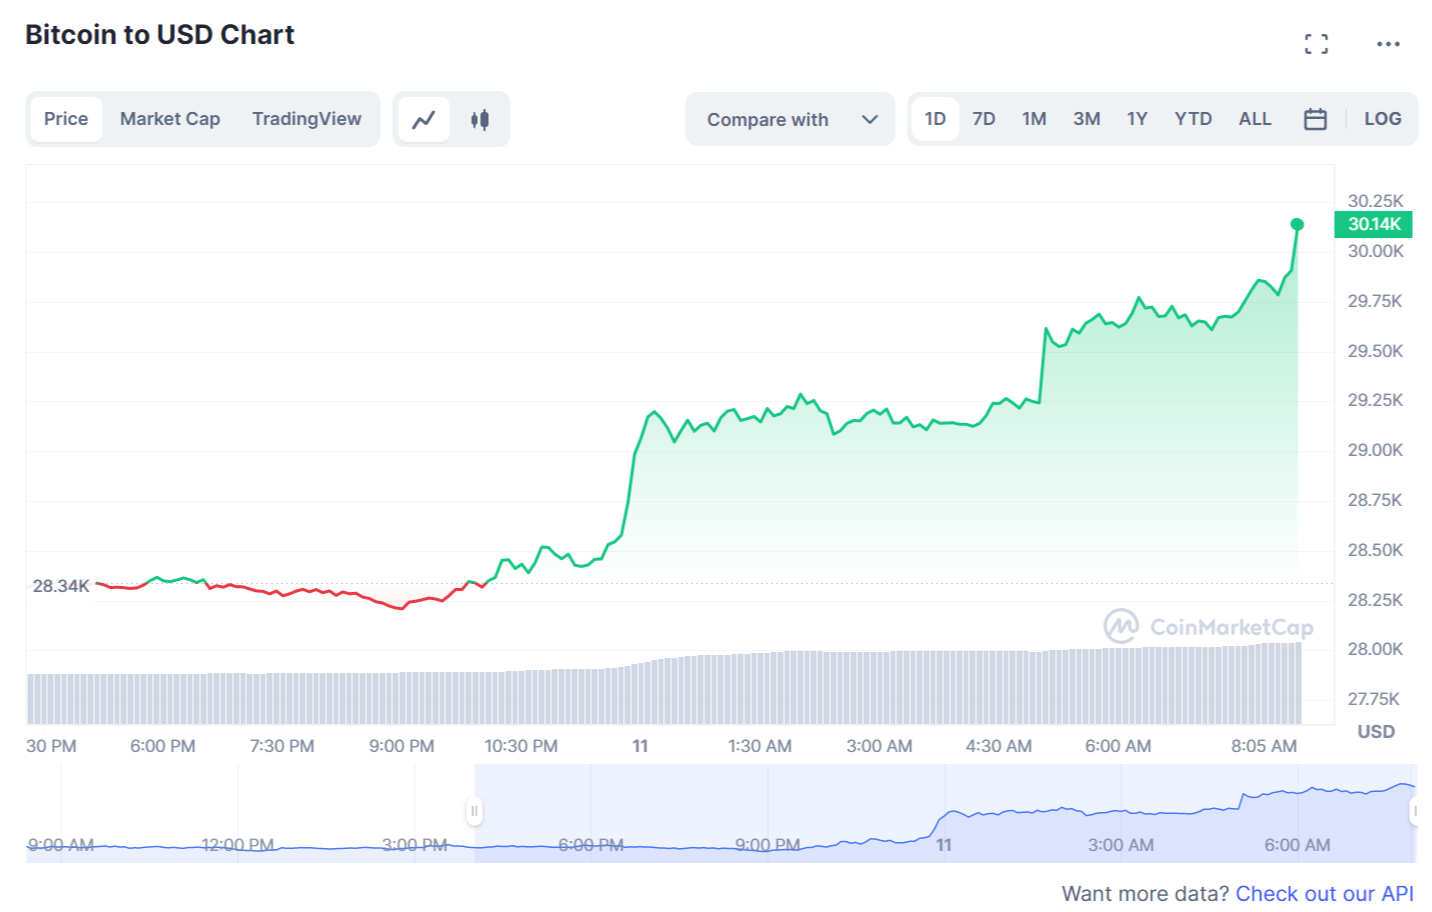Switch to the Market Cap tab

tap(170, 119)
